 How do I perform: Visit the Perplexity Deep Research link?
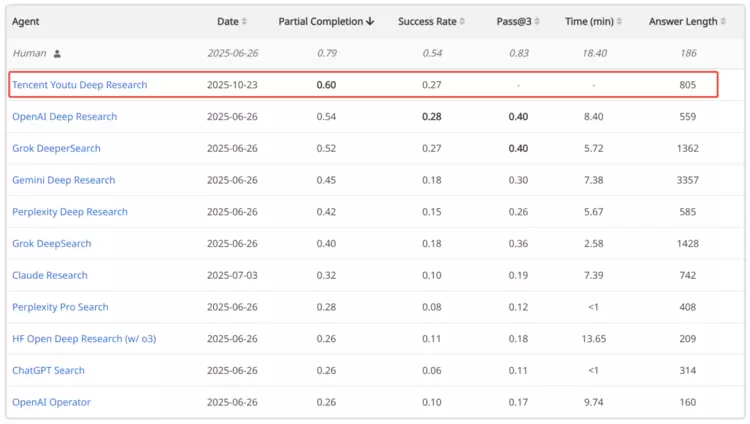[x=70, y=212]
